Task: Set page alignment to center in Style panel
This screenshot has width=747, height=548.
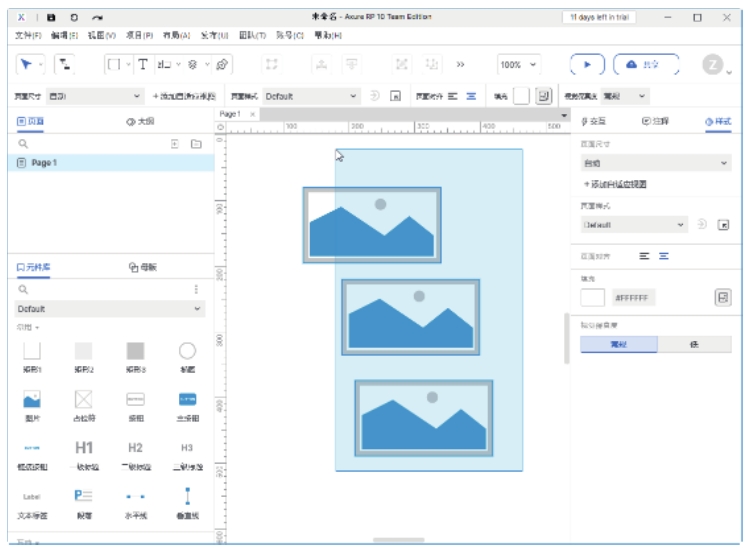Action: (663, 256)
